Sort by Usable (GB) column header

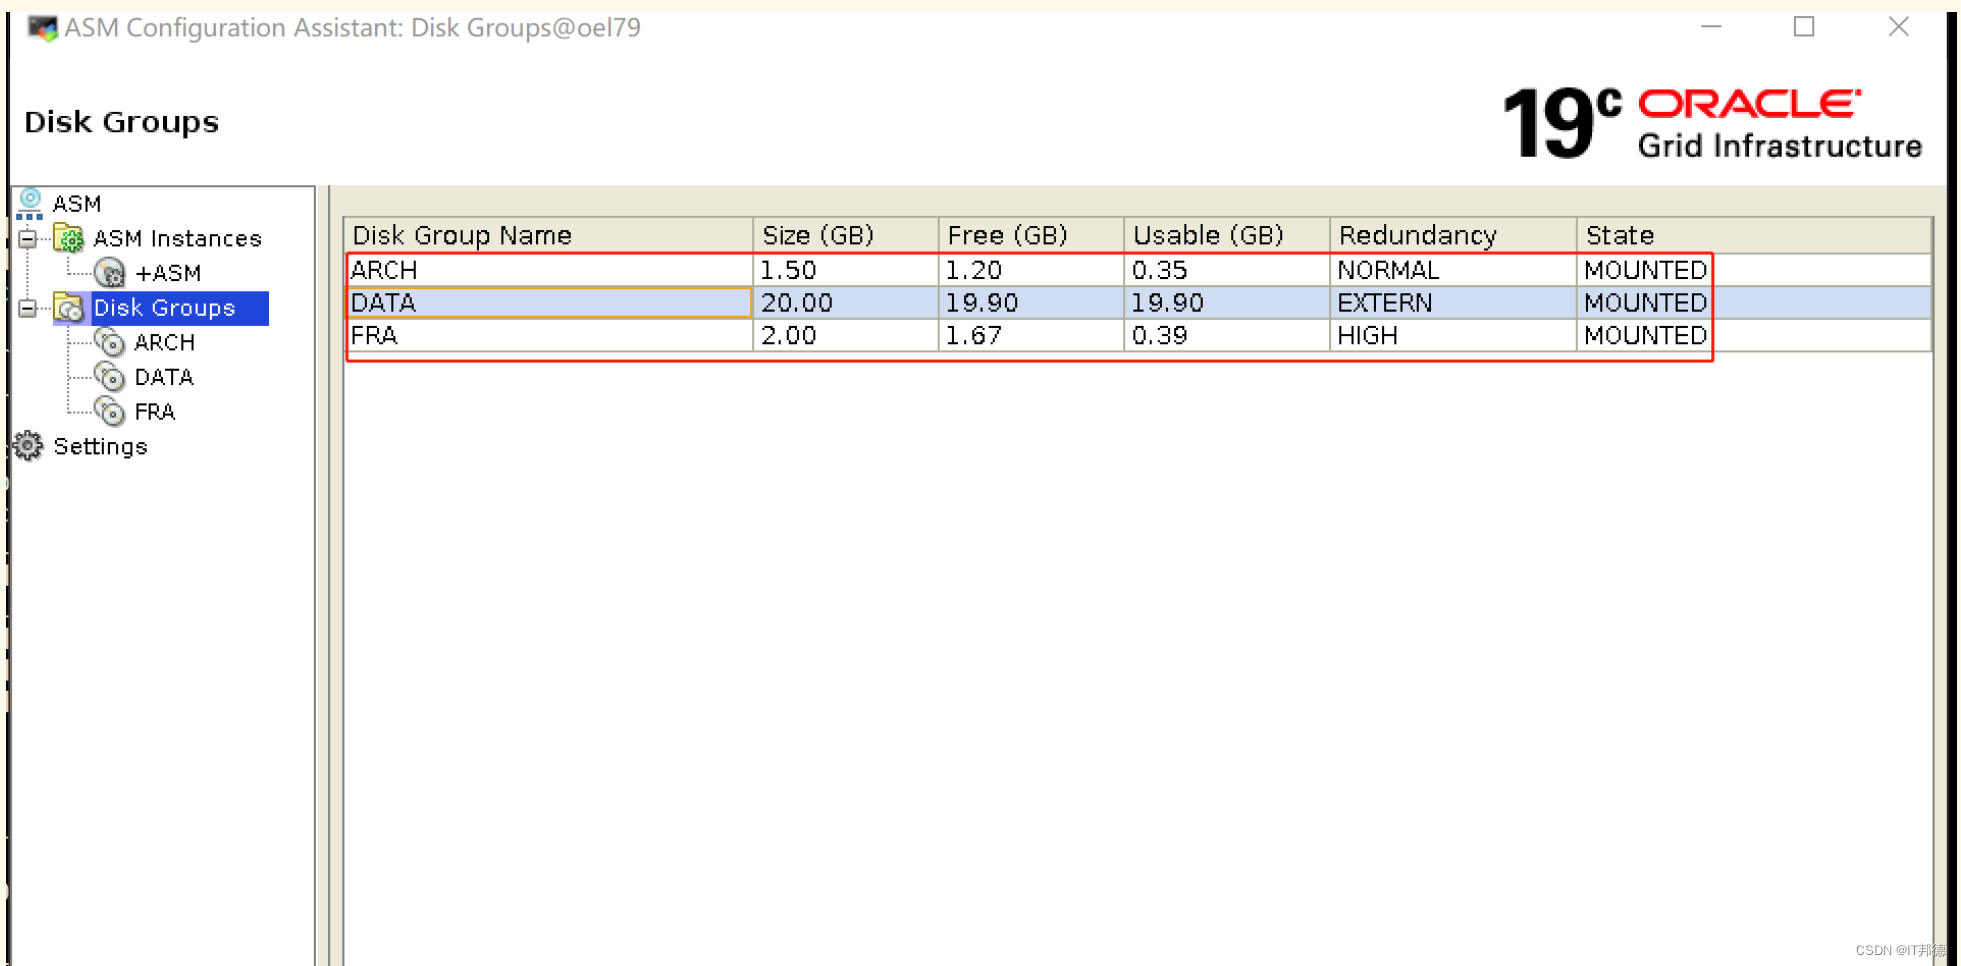tap(1227, 235)
